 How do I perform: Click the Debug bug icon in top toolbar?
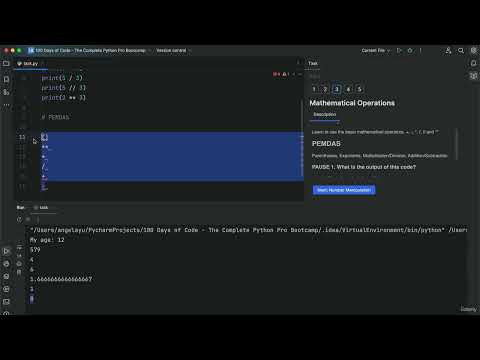[410, 50]
